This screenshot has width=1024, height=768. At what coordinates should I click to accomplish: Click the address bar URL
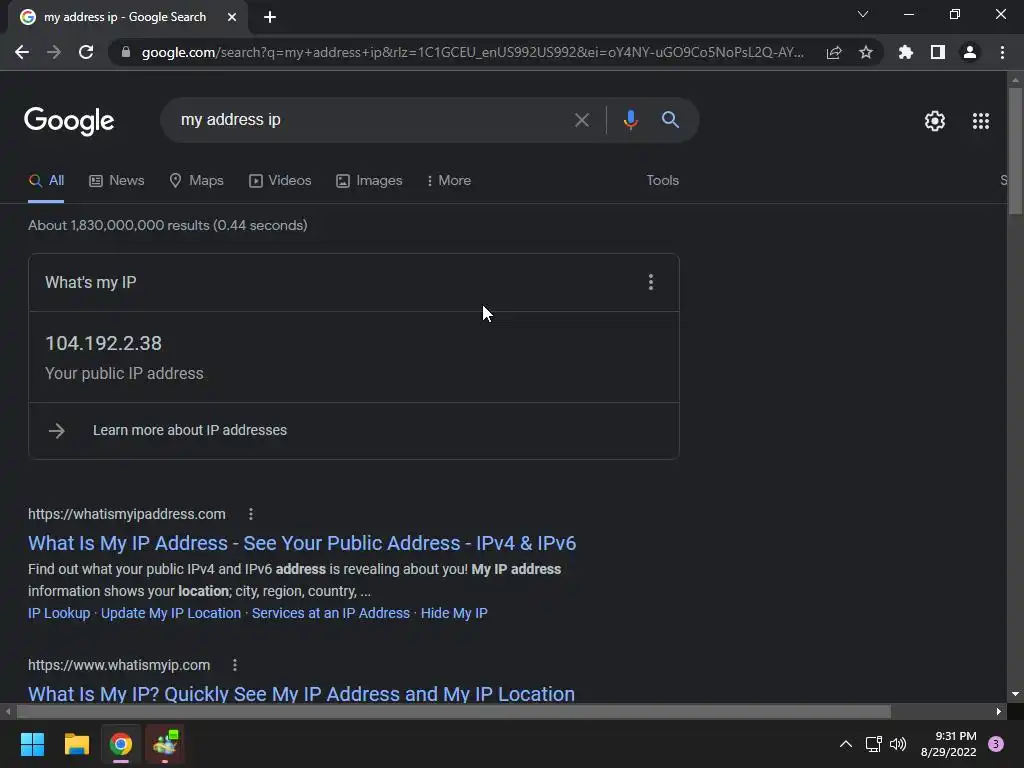473,52
